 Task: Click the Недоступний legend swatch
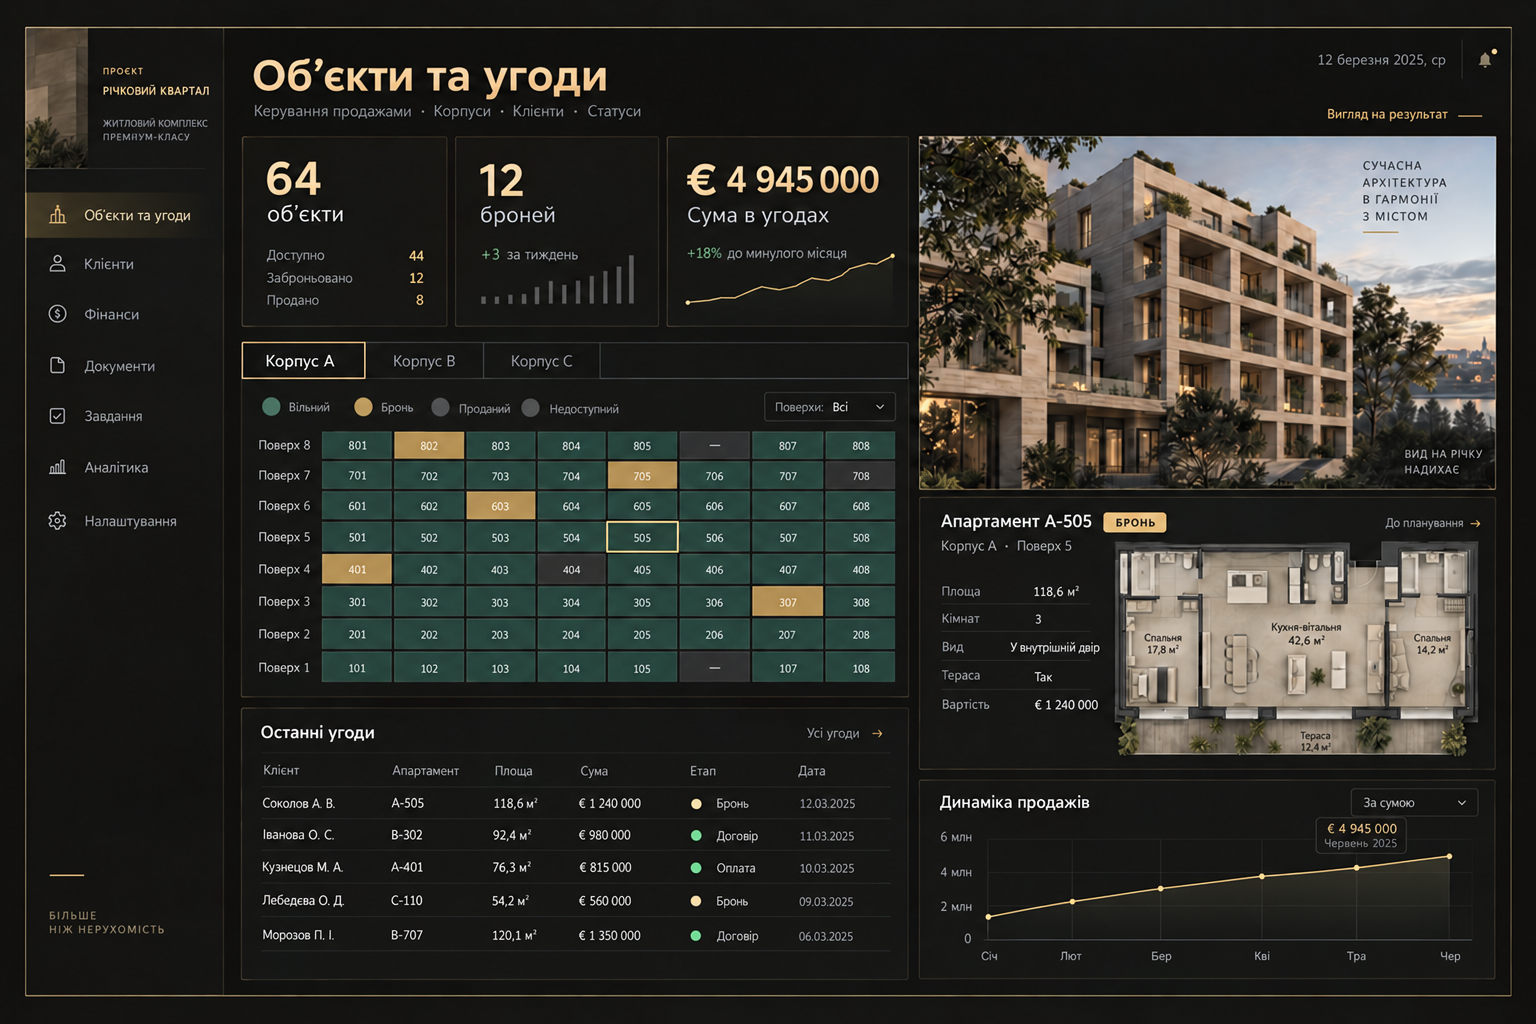point(530,408)
